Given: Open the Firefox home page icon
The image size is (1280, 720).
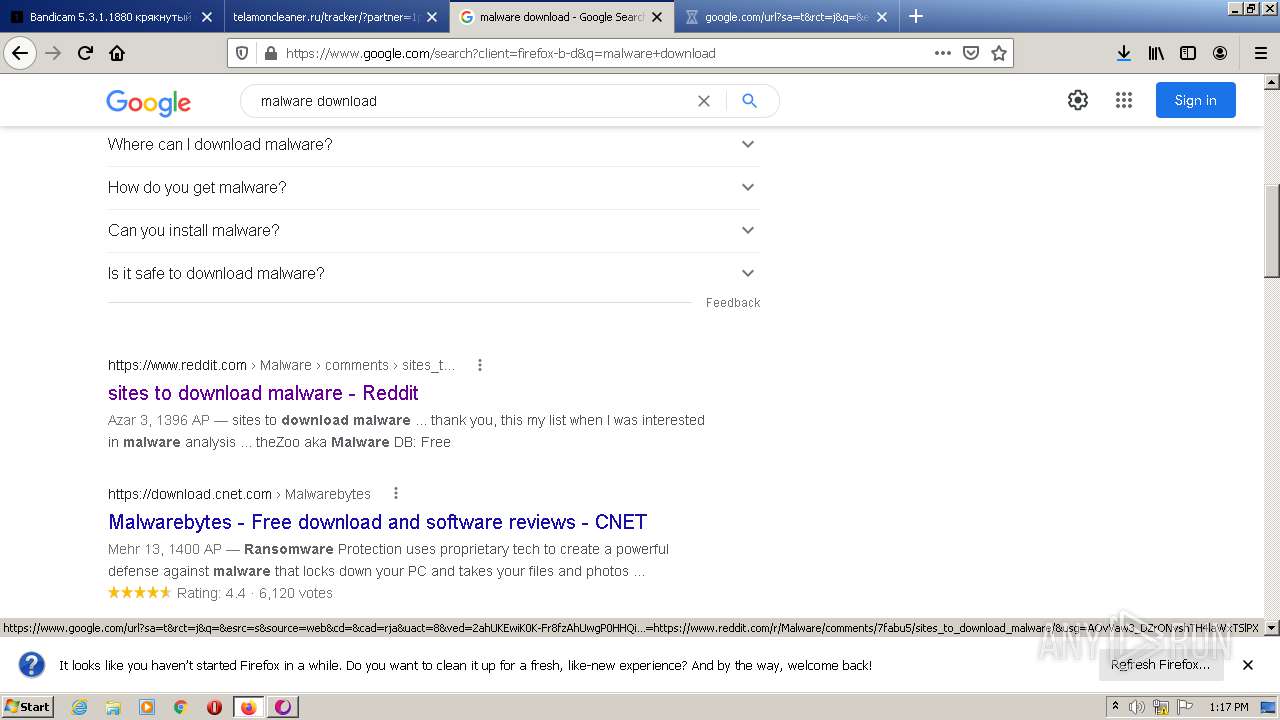Looking at the screenshot, I should click(117, 53).
